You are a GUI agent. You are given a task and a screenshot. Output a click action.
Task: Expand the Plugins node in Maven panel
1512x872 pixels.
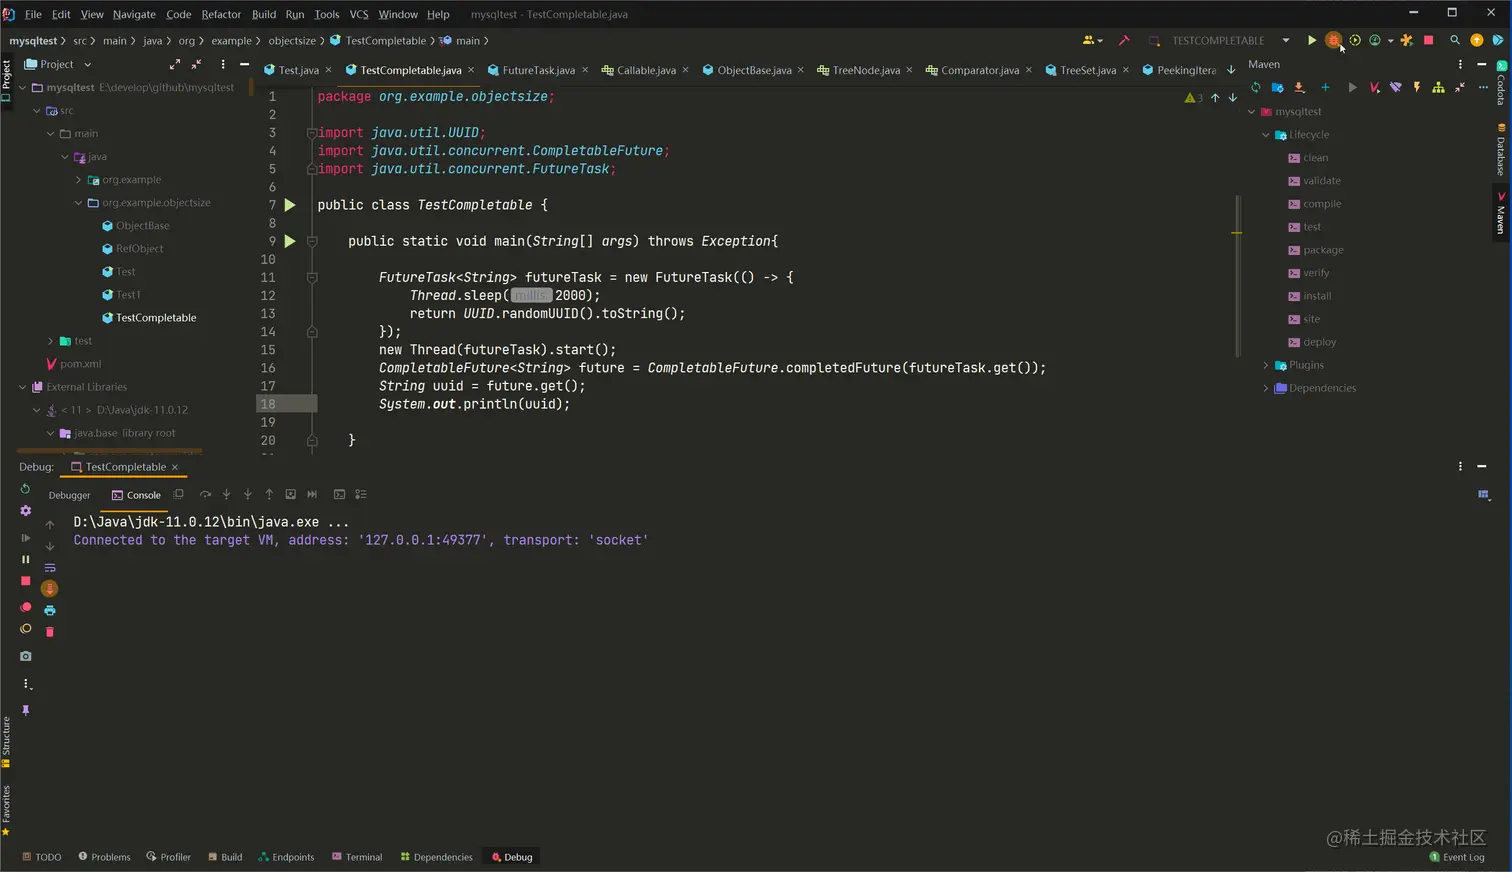coord(1266,365)
